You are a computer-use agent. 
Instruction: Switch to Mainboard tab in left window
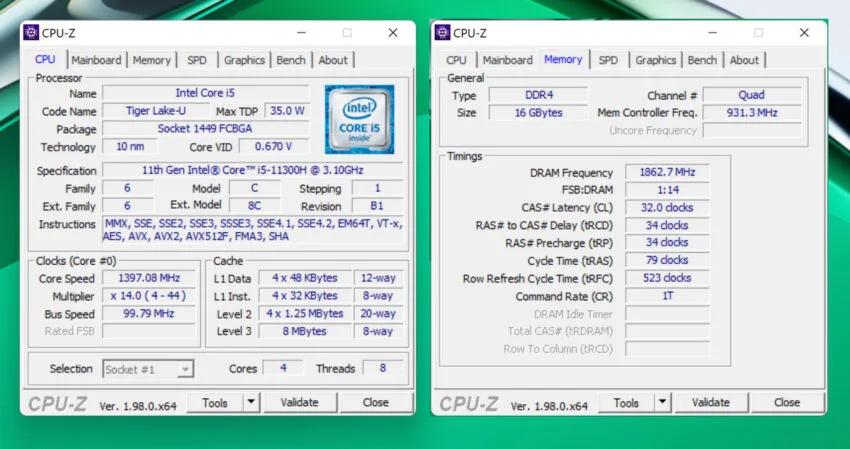click(x=96, y=60)
